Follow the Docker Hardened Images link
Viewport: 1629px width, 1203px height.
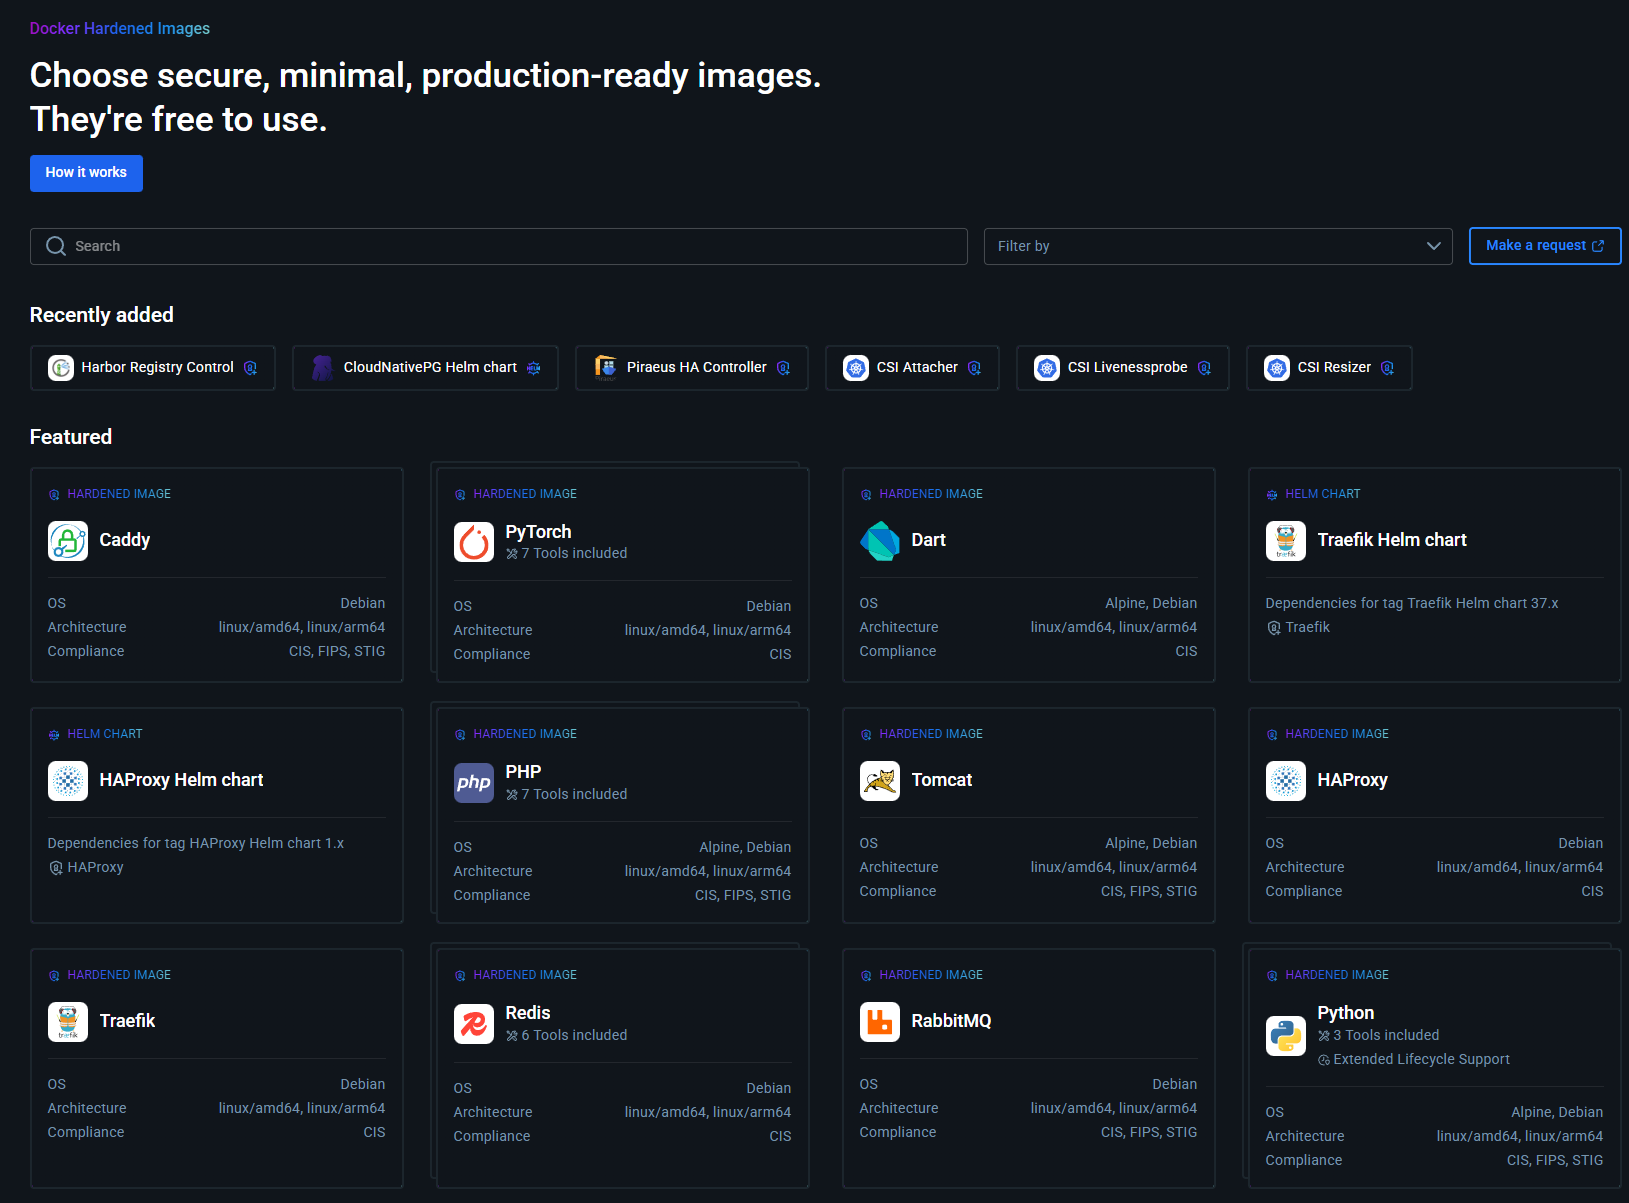(120, 28)
